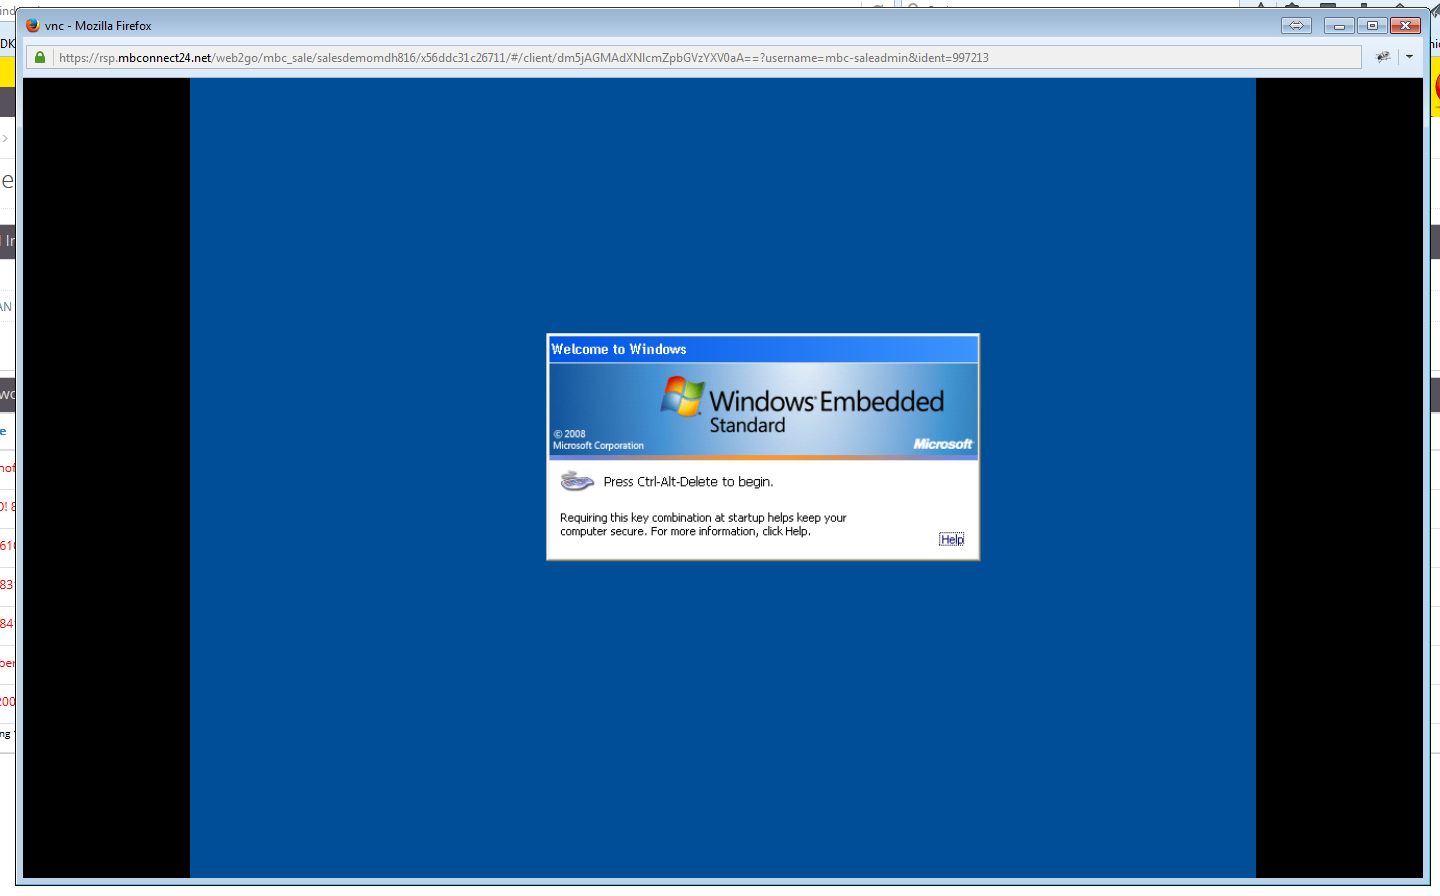The width and height of the screenshot is (1440, 896).
Task: Click the blue remote desktop background below the dialog
Action: point(722,720)
